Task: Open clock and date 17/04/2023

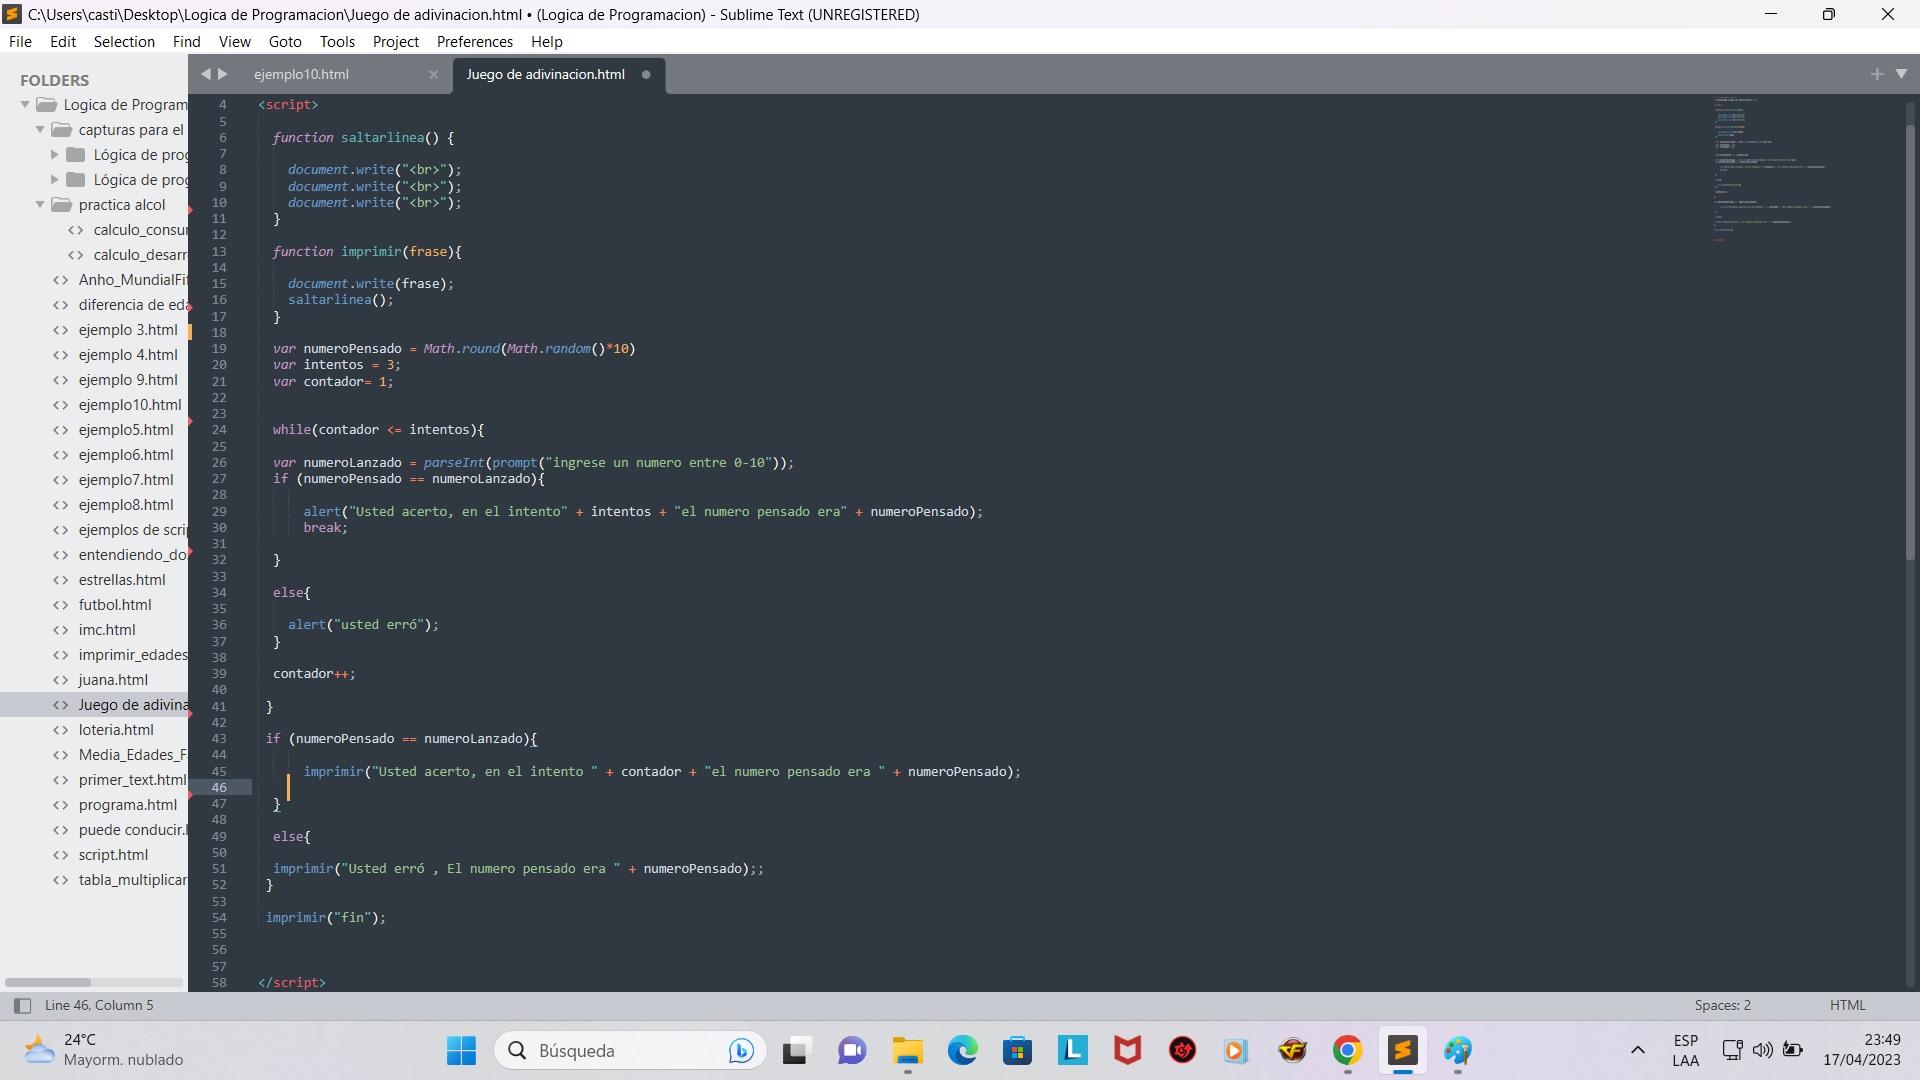Action: point(1861,1050)
